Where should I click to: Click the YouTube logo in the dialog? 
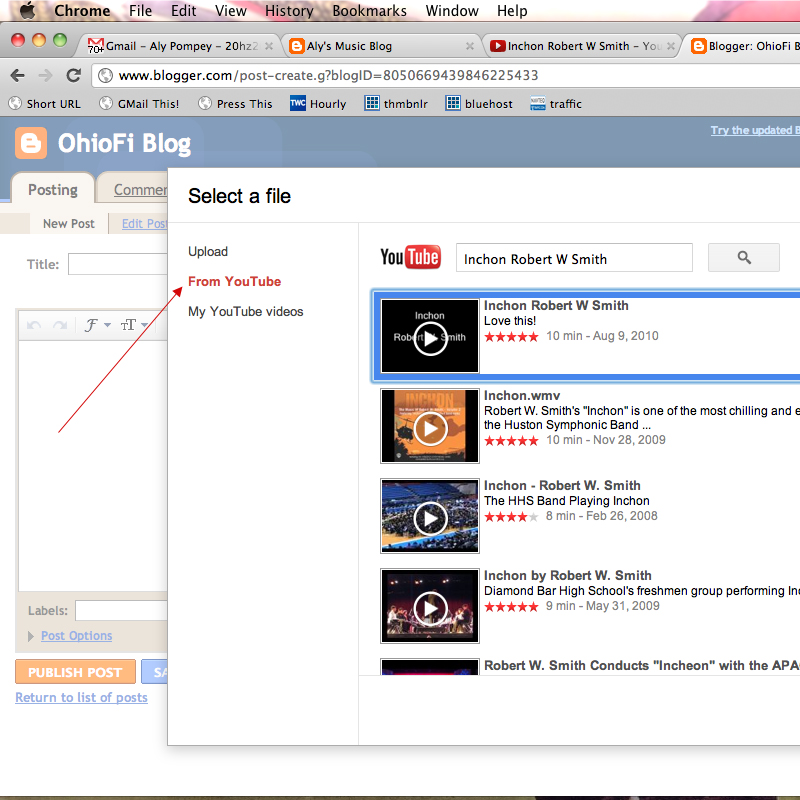pyautogui.click(x=410, y=257)
